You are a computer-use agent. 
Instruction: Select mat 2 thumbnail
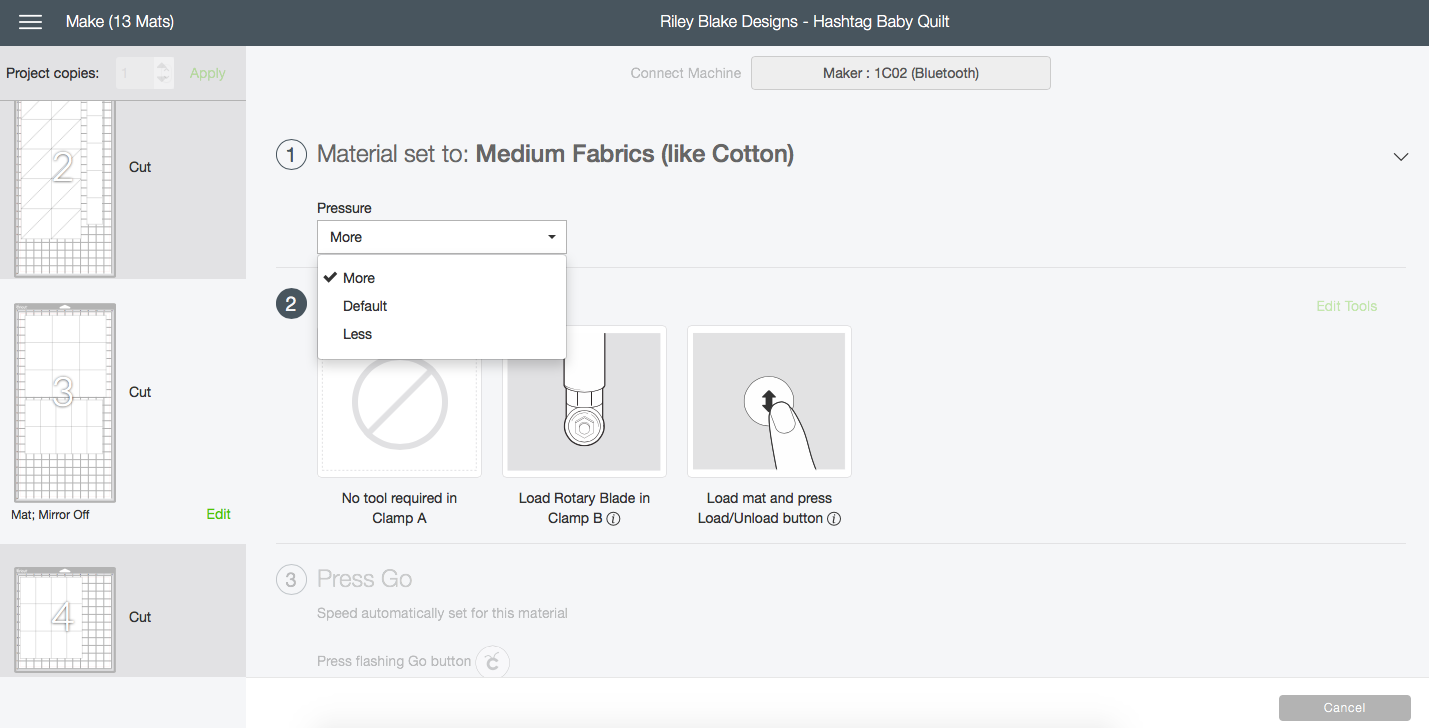[x=64, y=188]
